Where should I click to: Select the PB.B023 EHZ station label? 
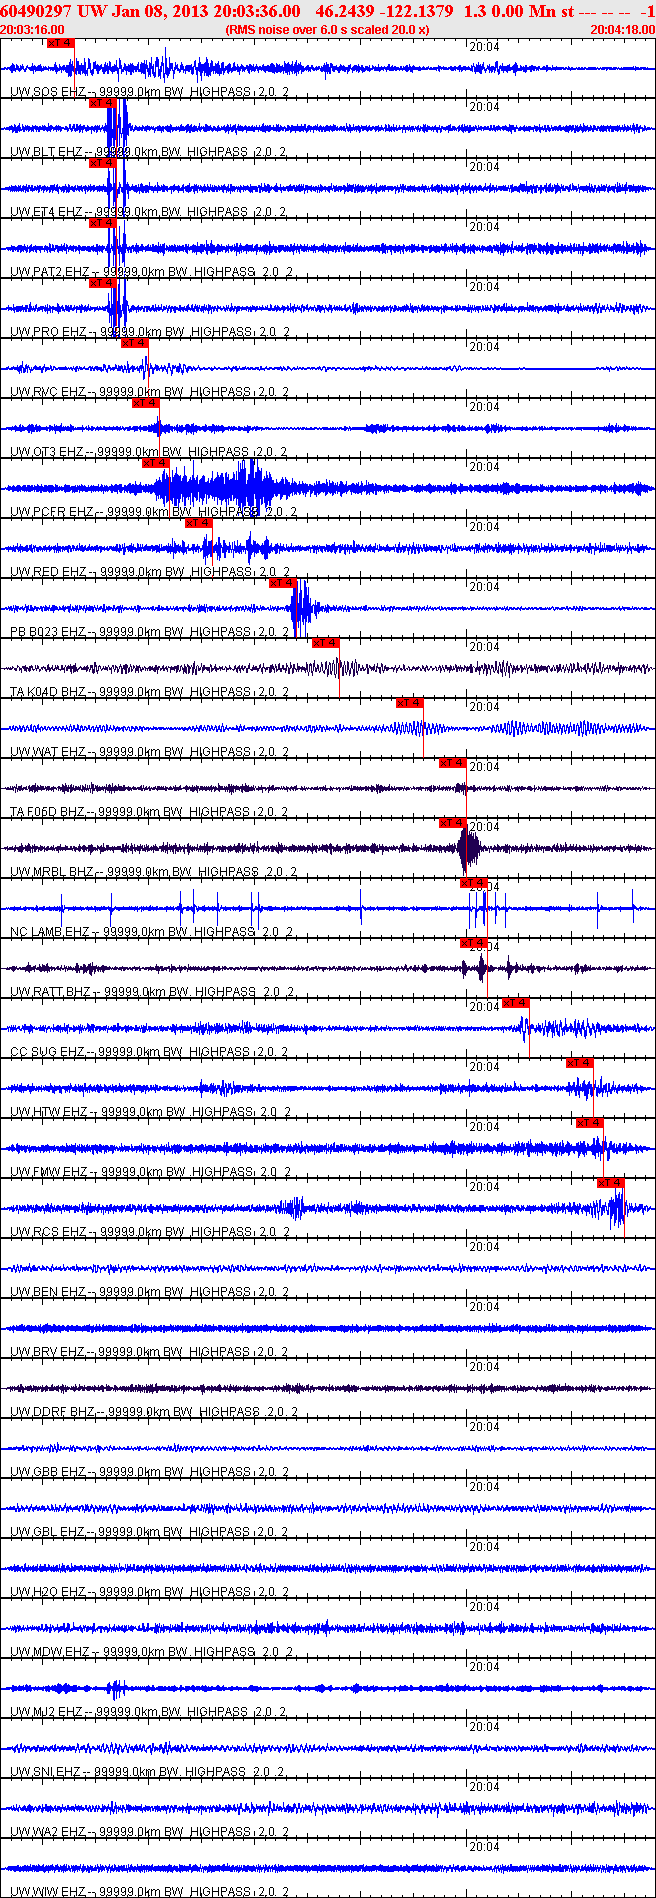[x=49, y=632]
